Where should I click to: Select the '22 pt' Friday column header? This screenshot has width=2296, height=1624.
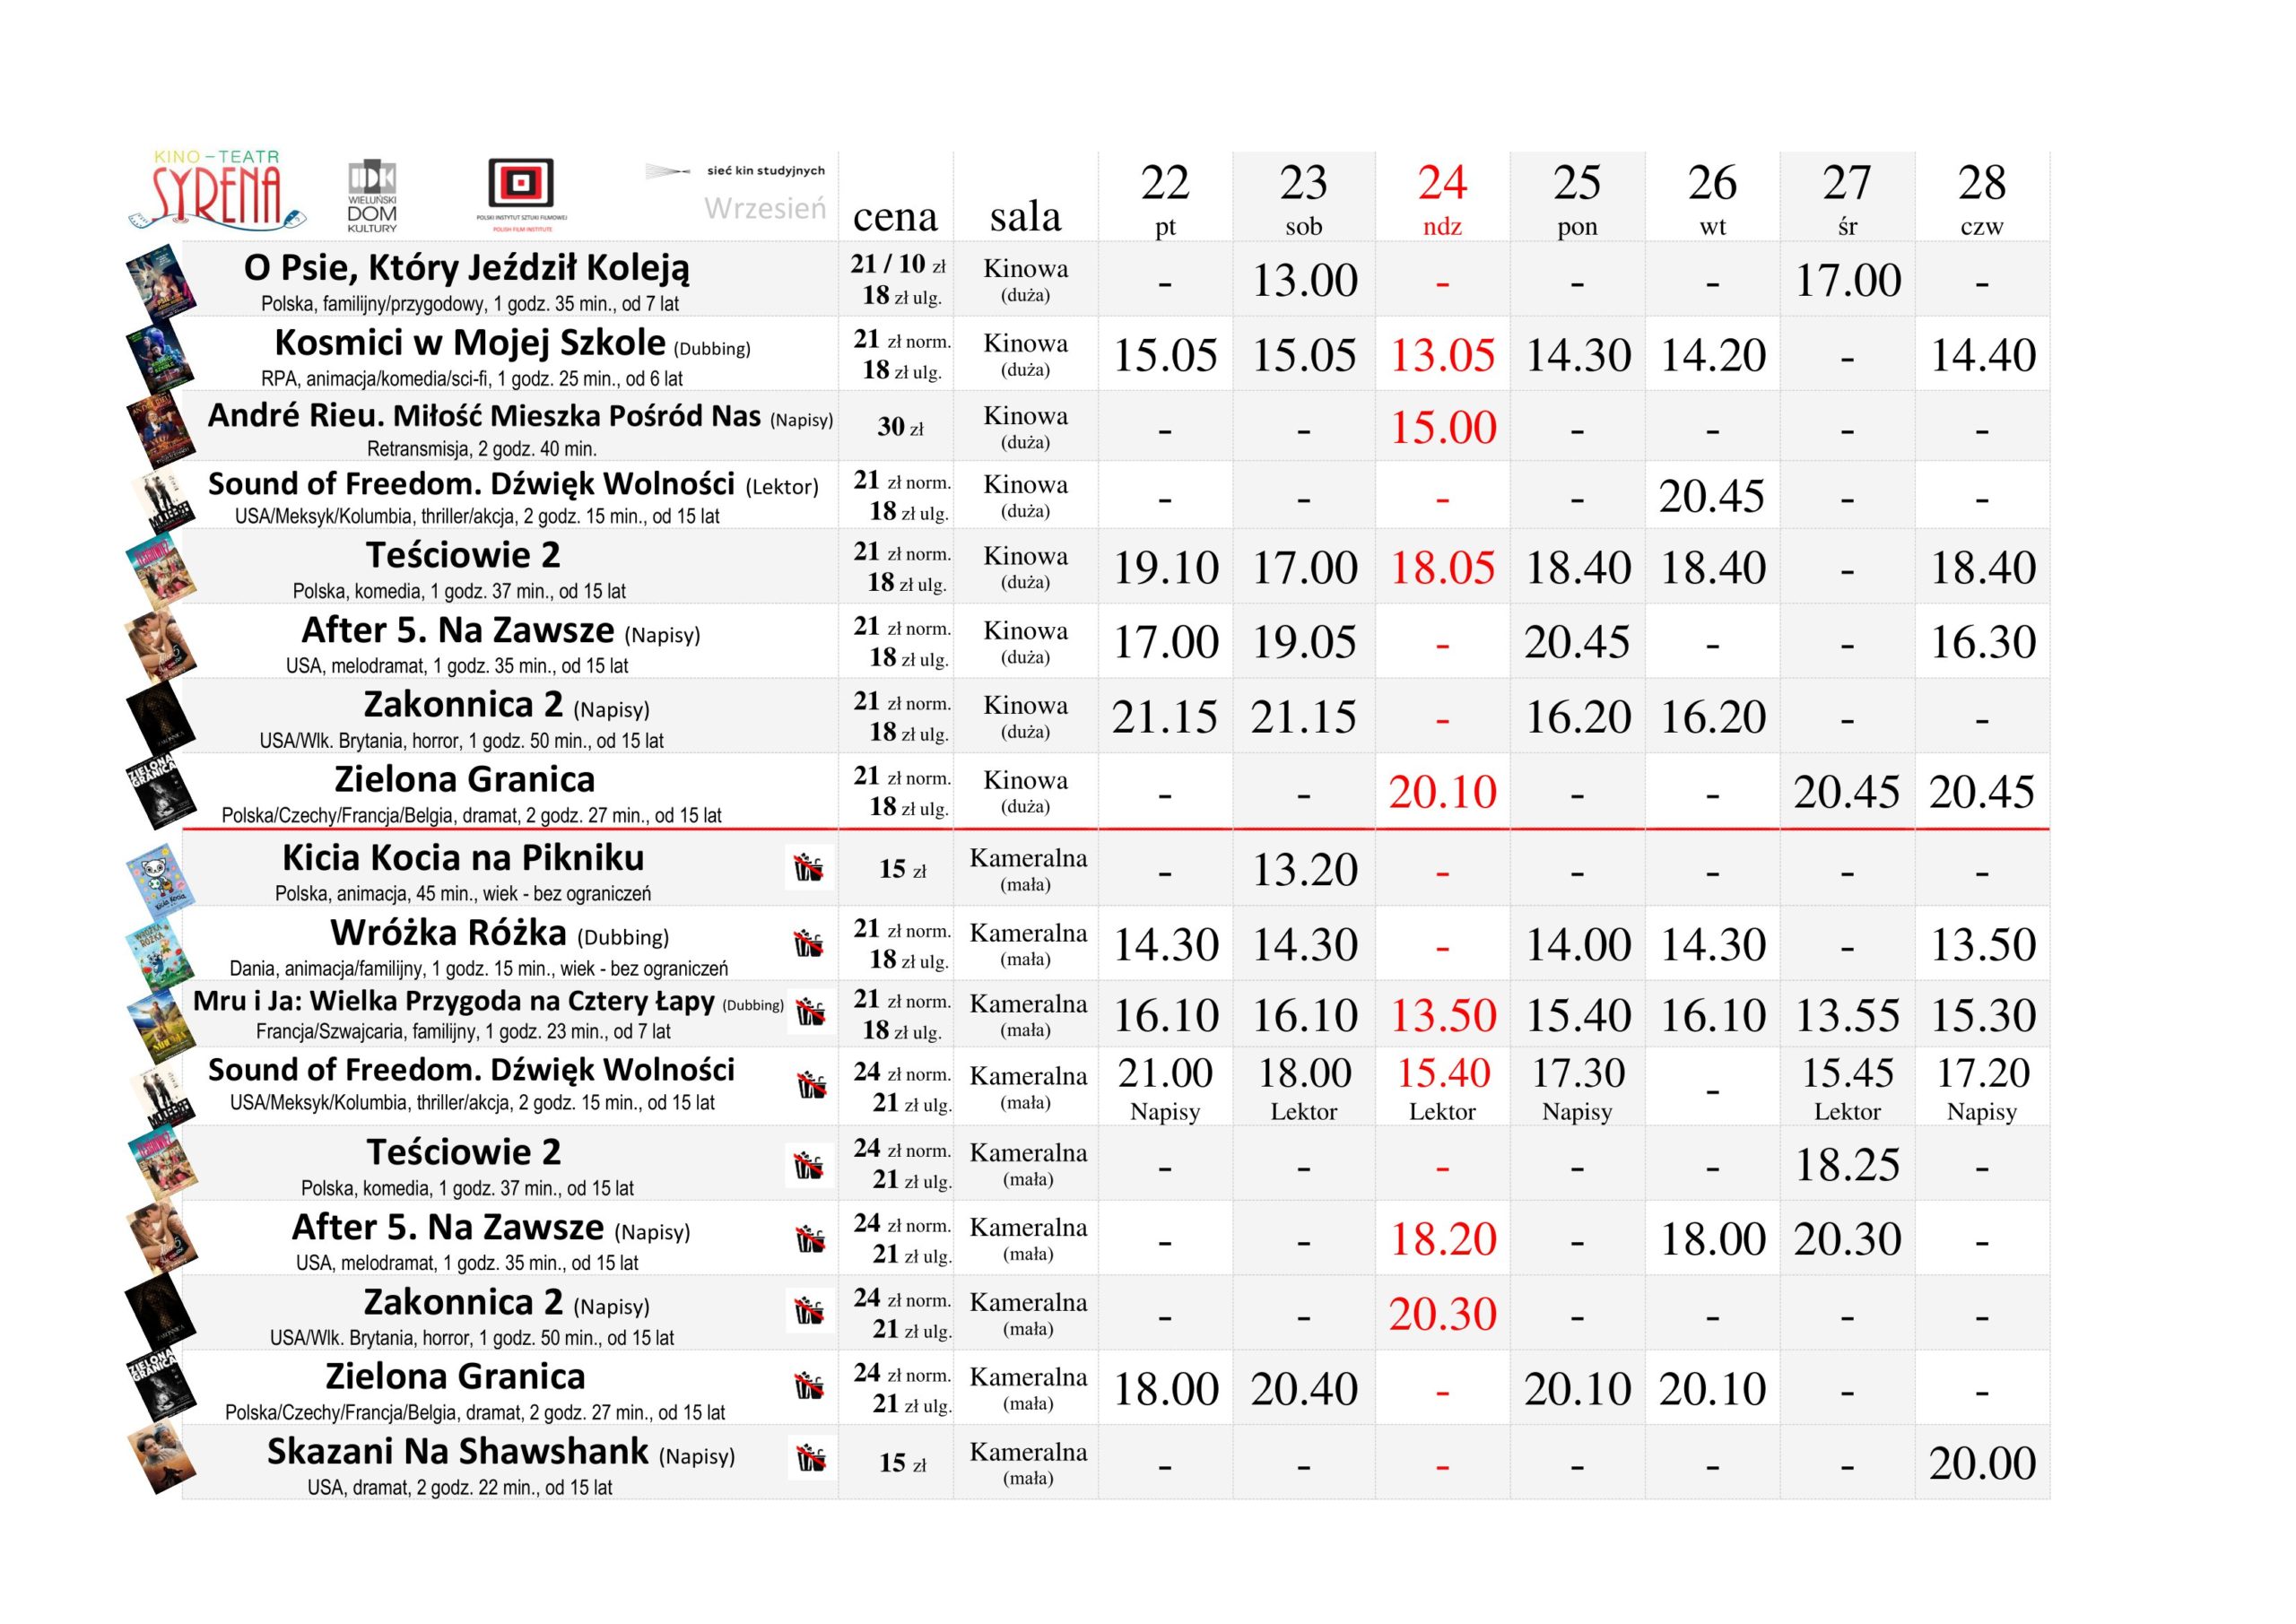click(x=1165, y=198)
